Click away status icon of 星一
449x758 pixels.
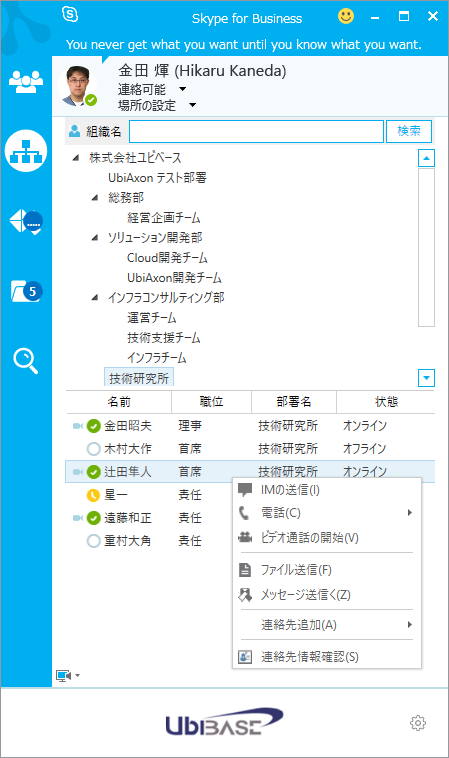click(93, 495)
